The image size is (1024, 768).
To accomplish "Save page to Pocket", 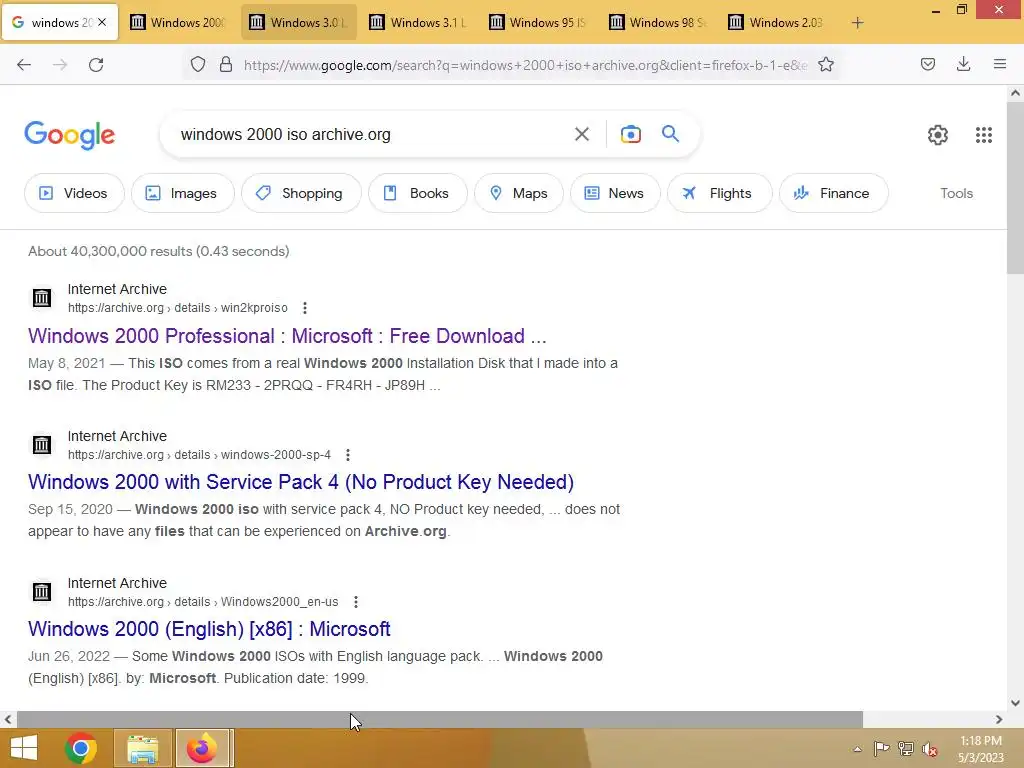I will (927, 64).
